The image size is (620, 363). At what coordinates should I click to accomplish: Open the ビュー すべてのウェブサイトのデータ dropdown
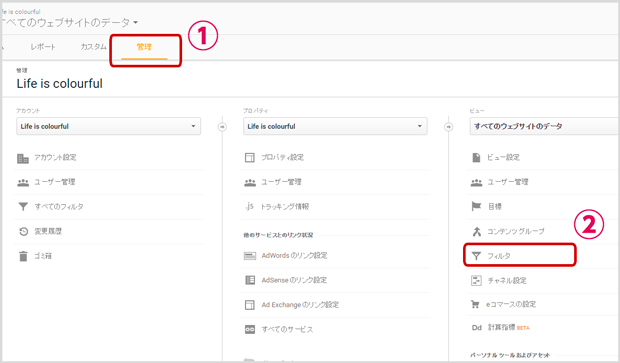tap(545, 126)
